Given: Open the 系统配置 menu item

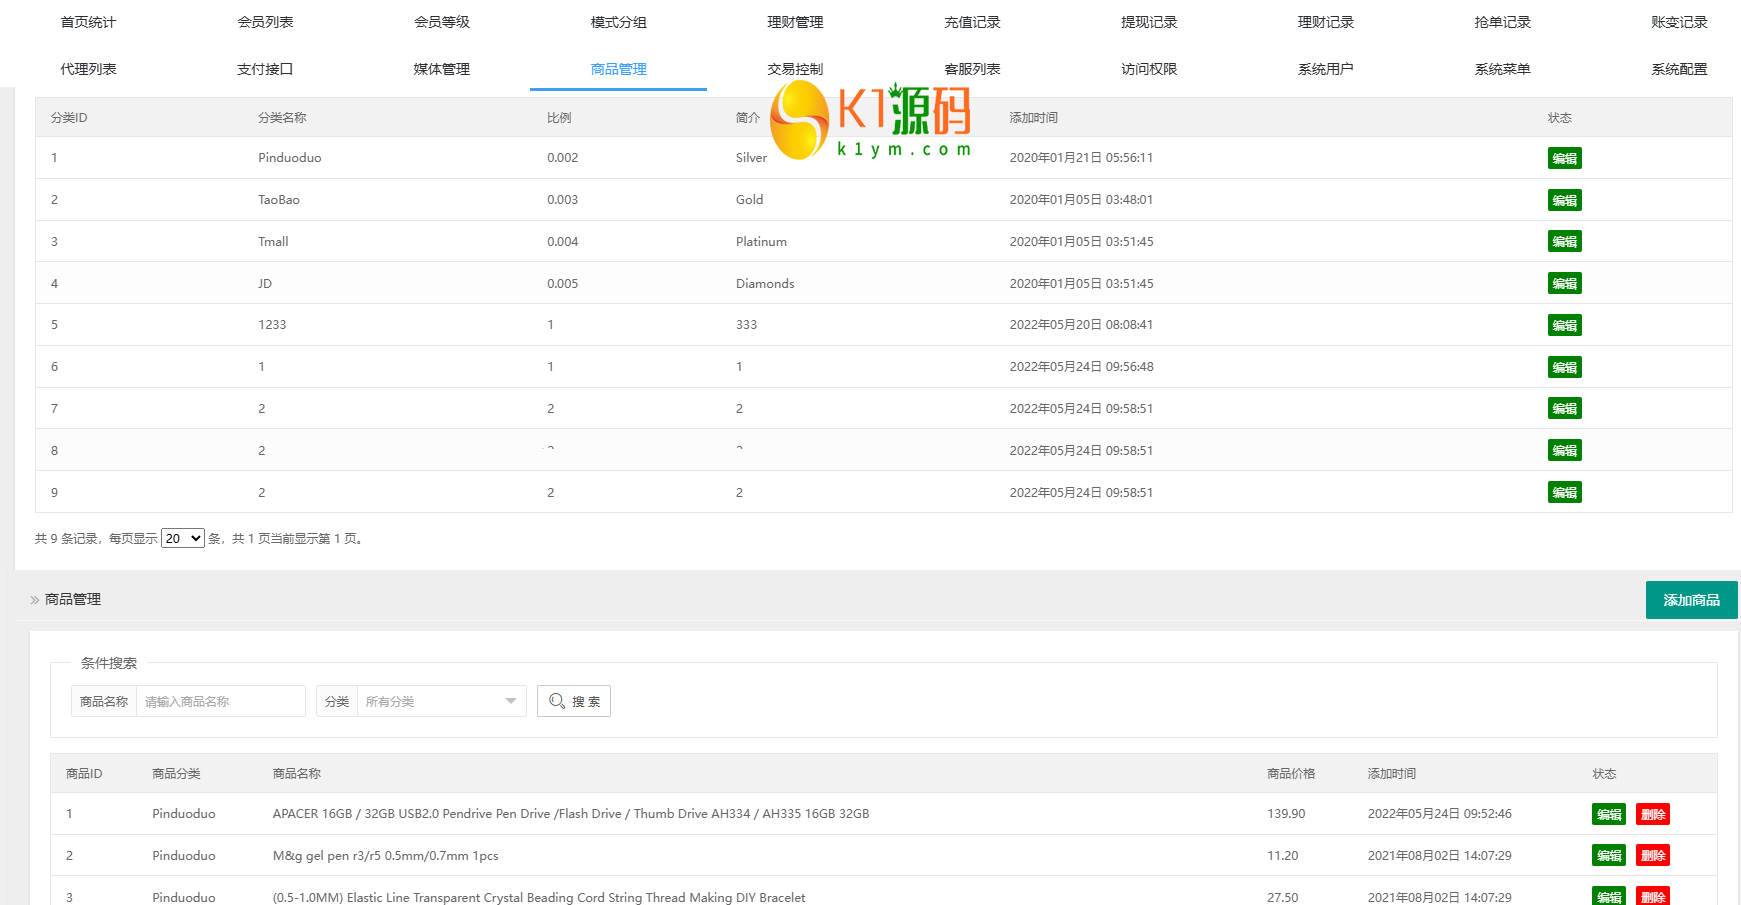Looking at the screenshot, I should [1679, 69].
